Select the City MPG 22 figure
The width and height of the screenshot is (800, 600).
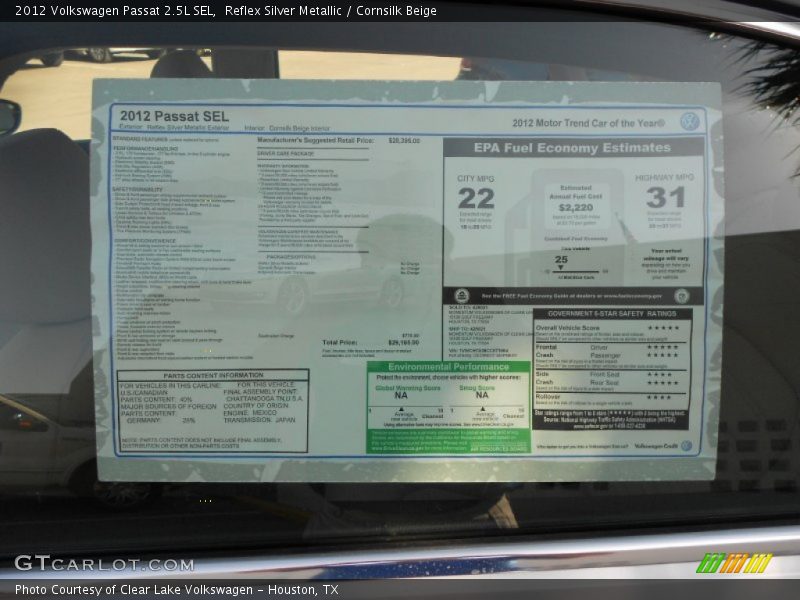476,198
